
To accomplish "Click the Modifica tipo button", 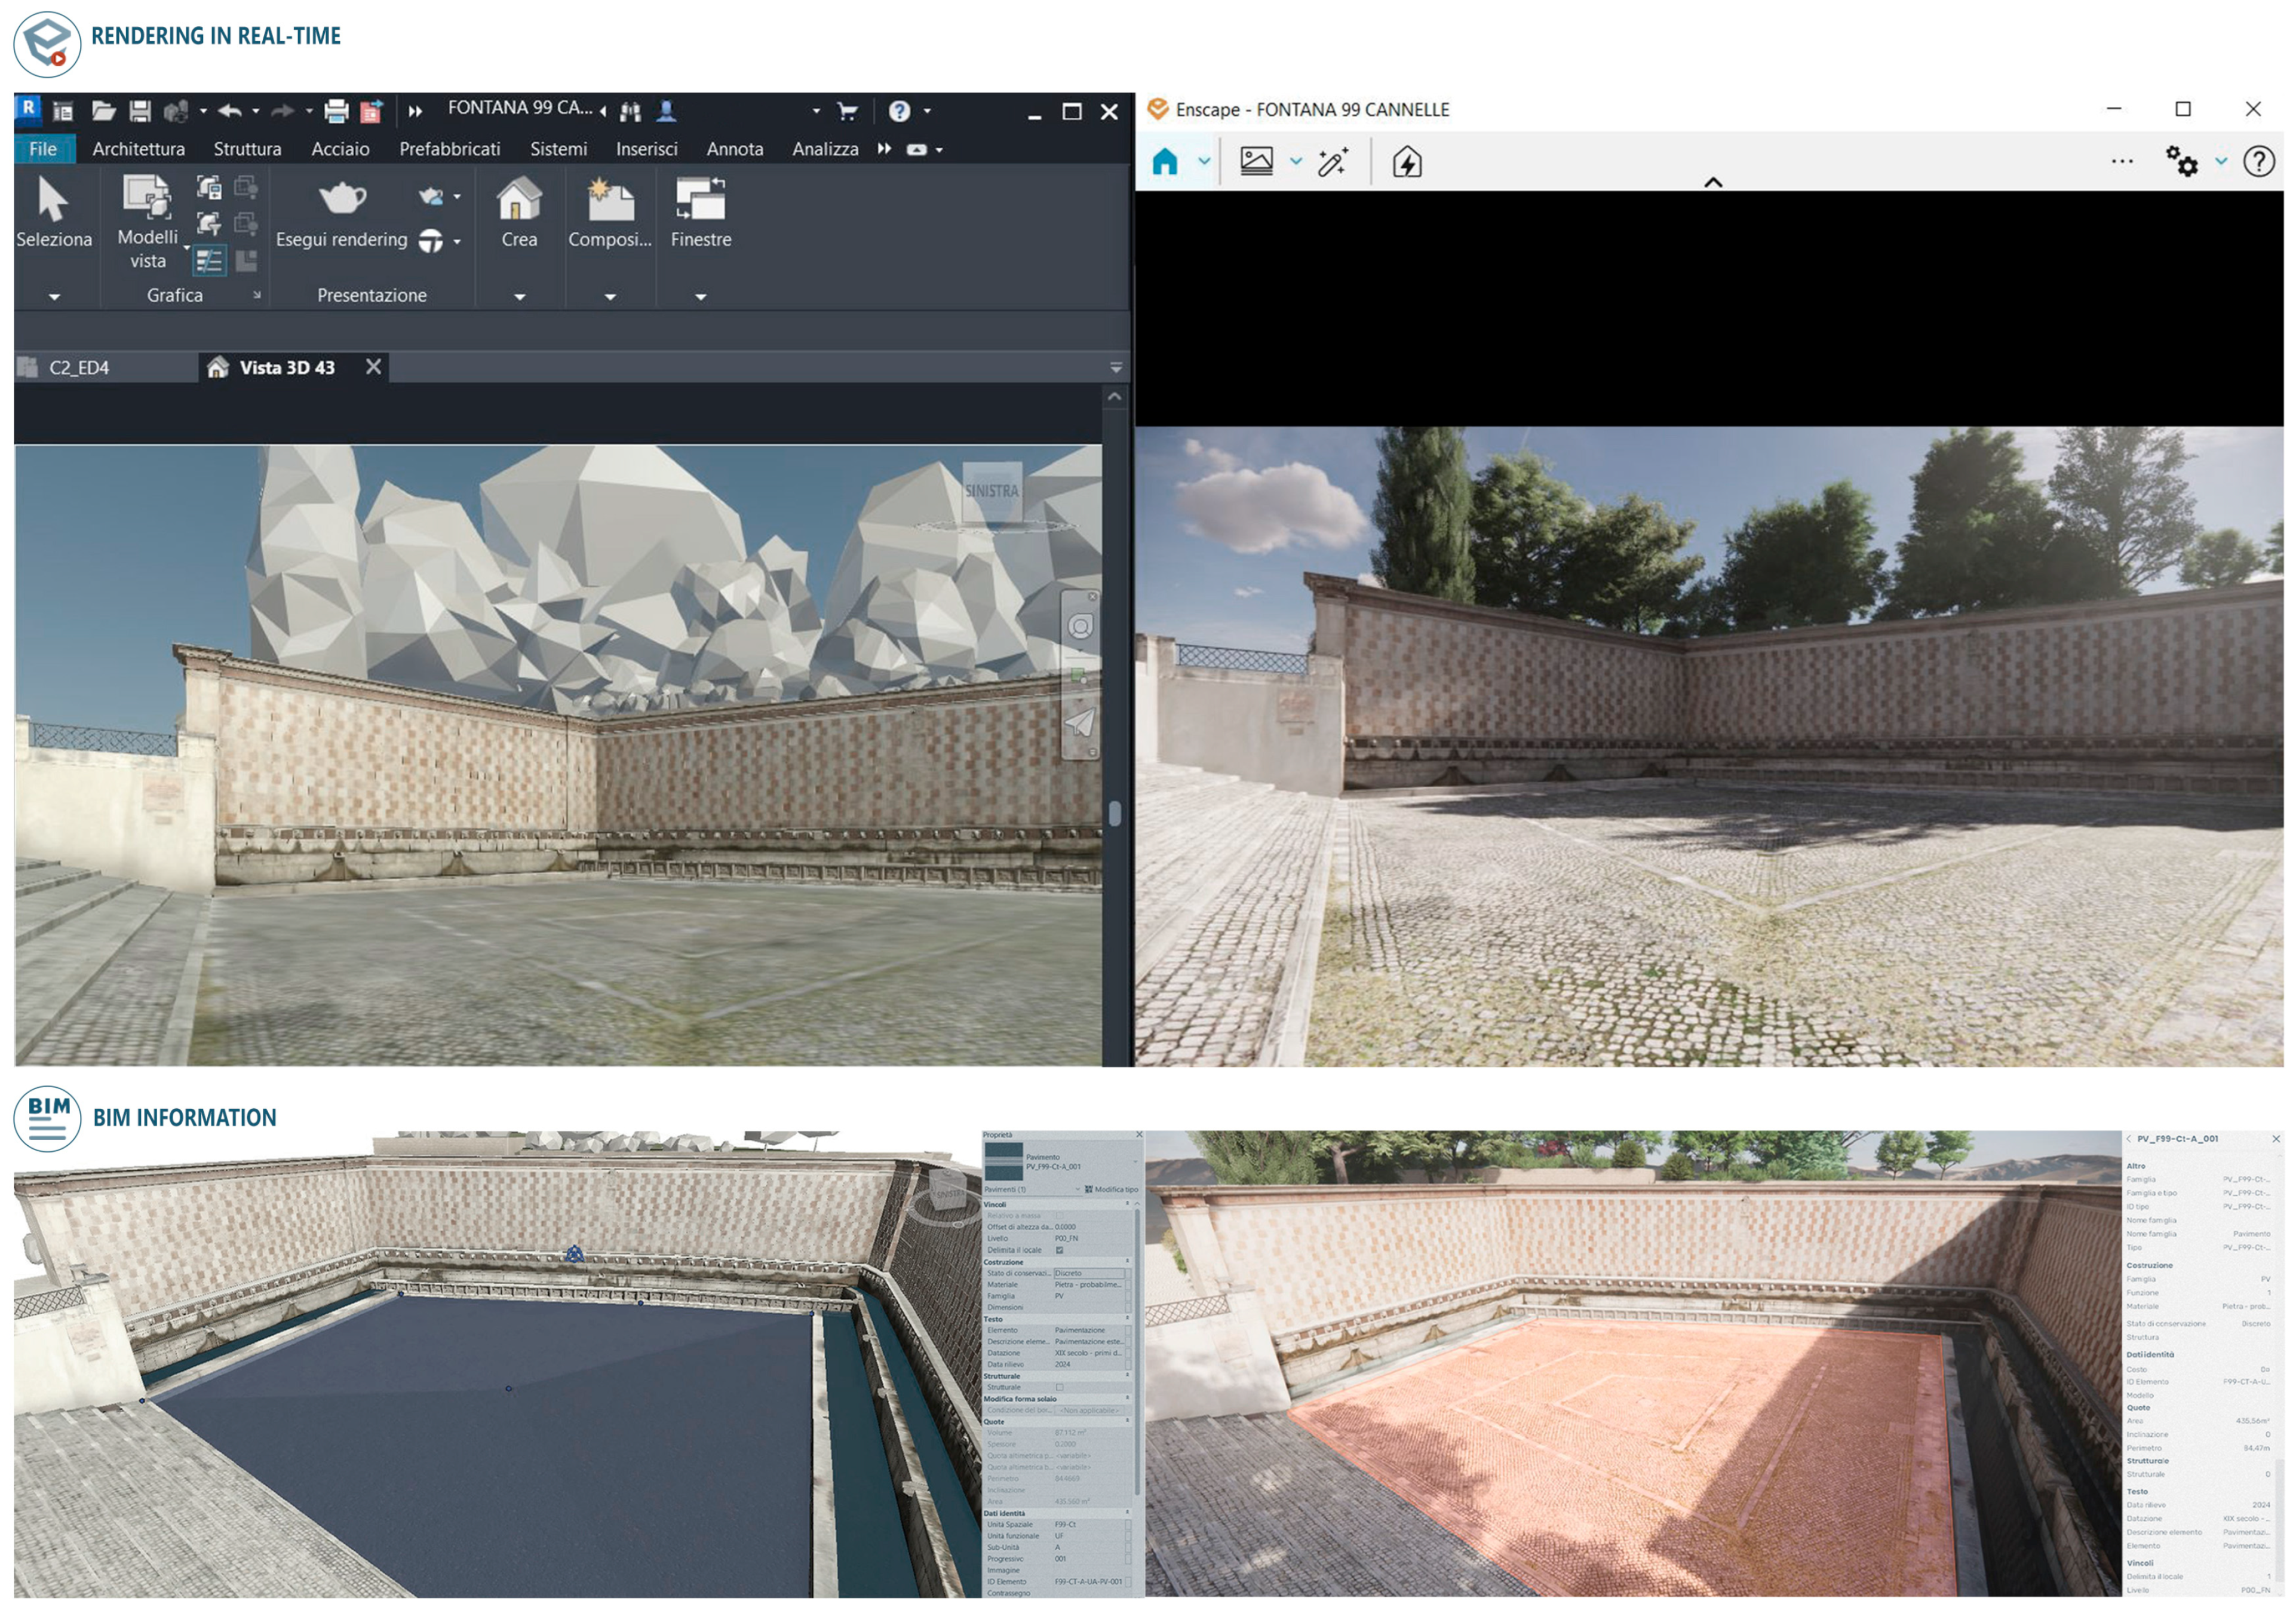I will [x=1112, y=1190].
